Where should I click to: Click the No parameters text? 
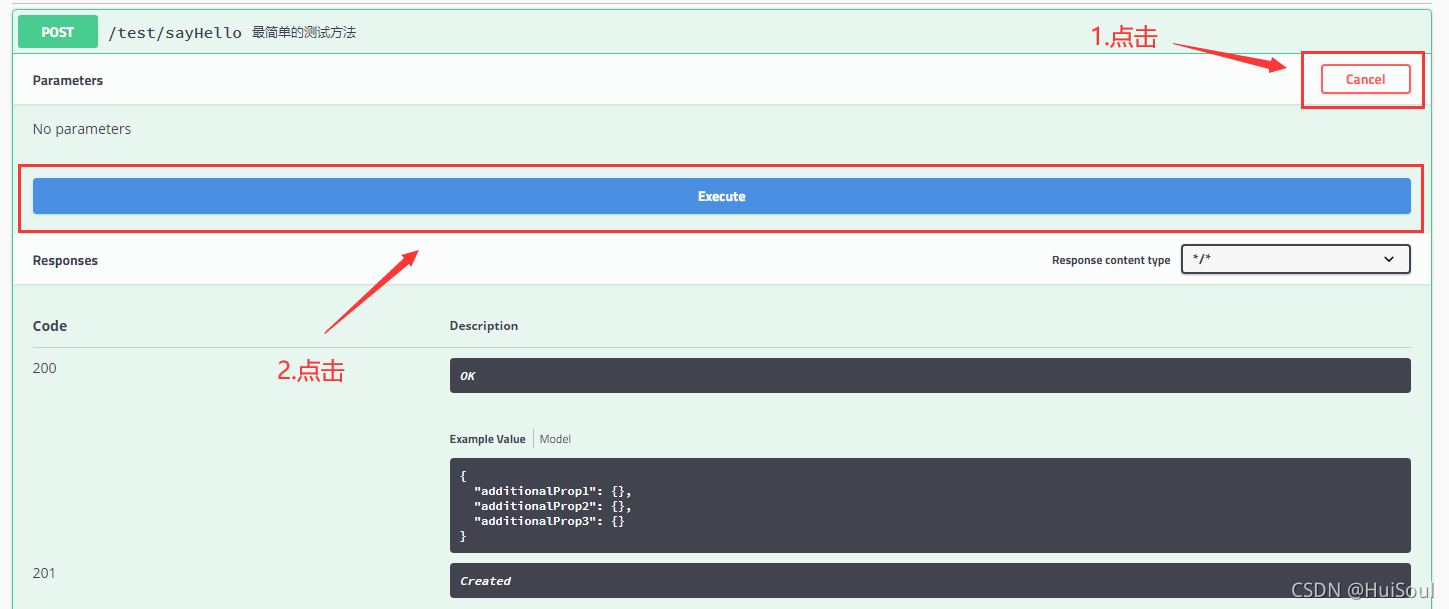pos(82,129)
